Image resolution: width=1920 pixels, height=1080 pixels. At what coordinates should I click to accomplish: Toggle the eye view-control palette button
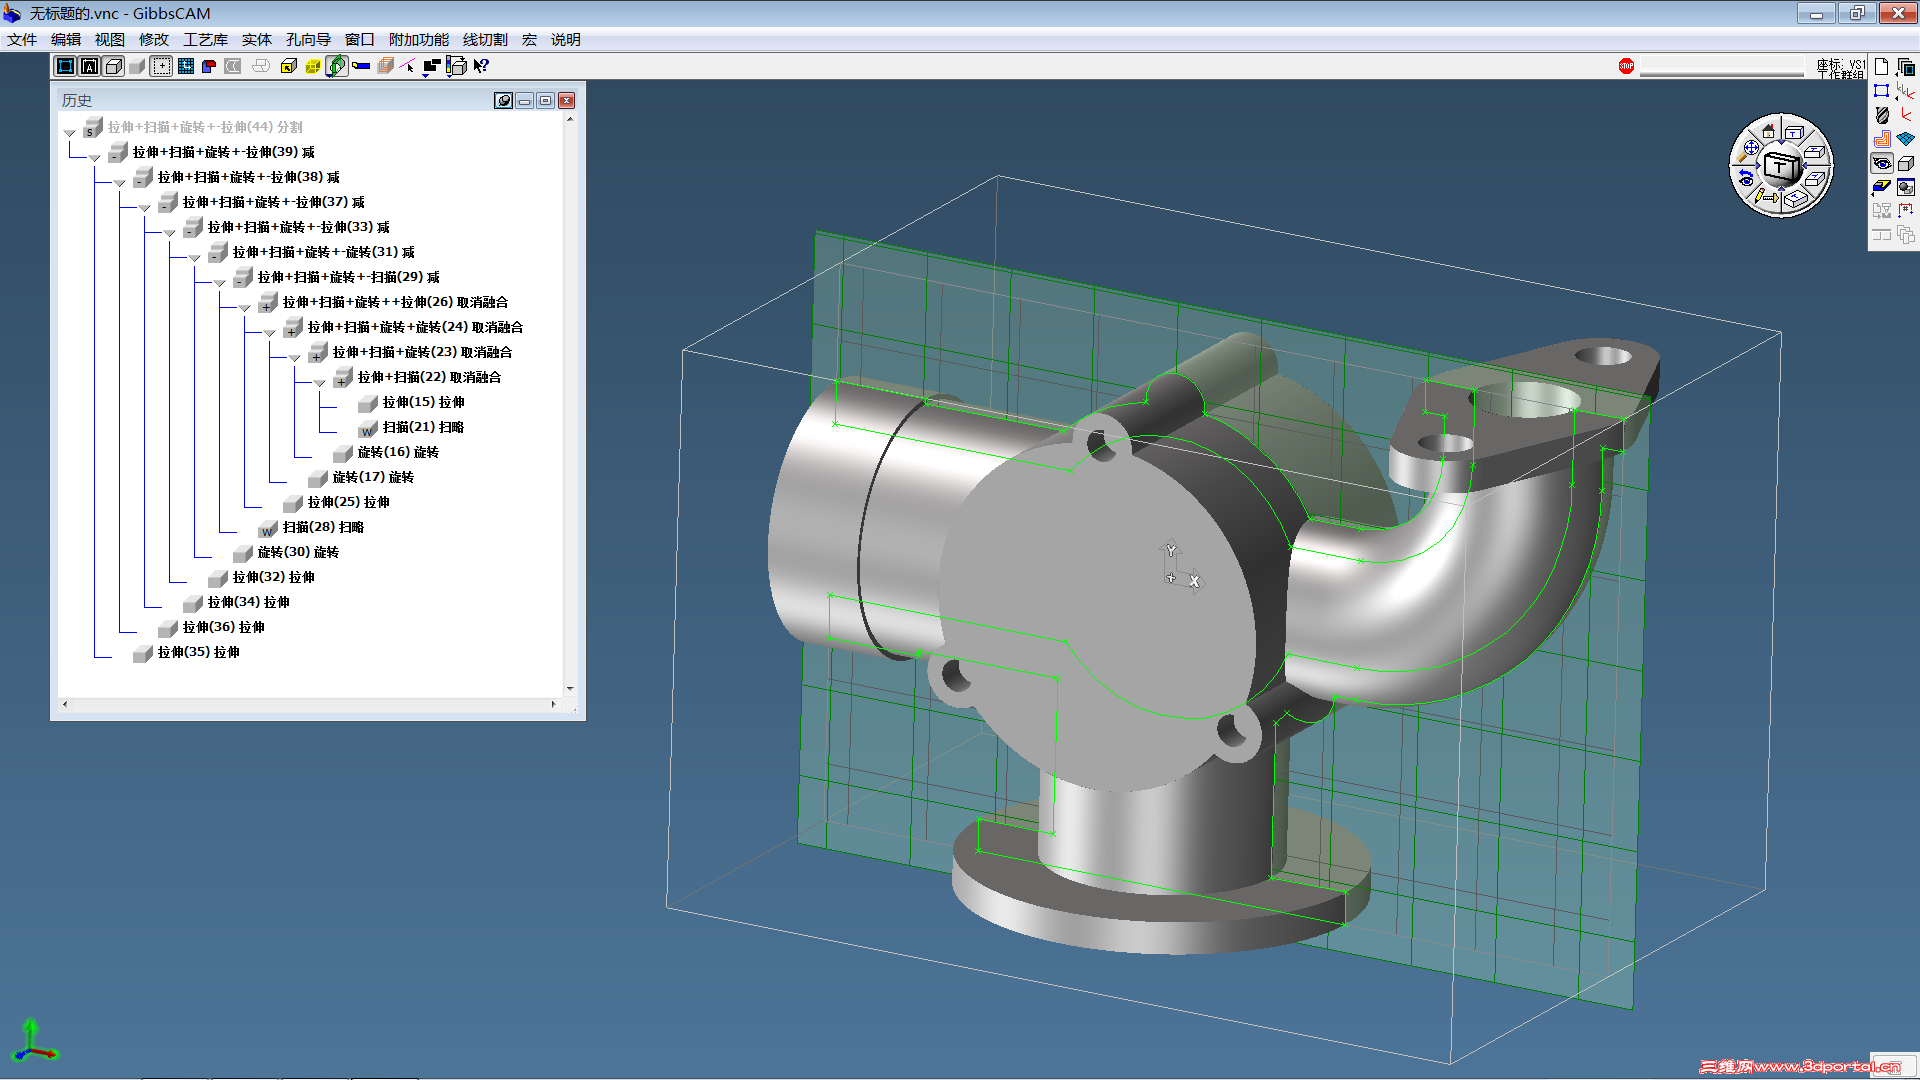[1882, 163]
